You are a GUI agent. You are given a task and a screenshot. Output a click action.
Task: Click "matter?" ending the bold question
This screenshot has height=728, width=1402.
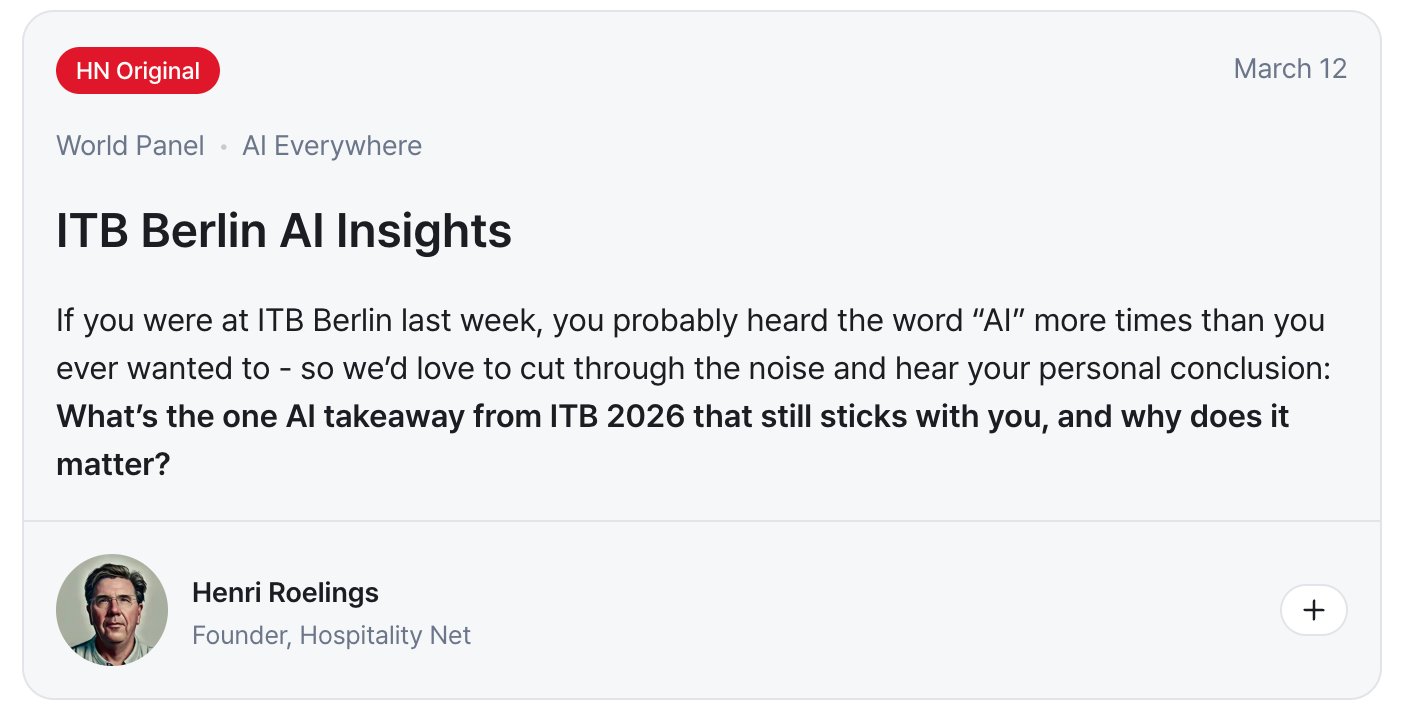click(113, 463)
